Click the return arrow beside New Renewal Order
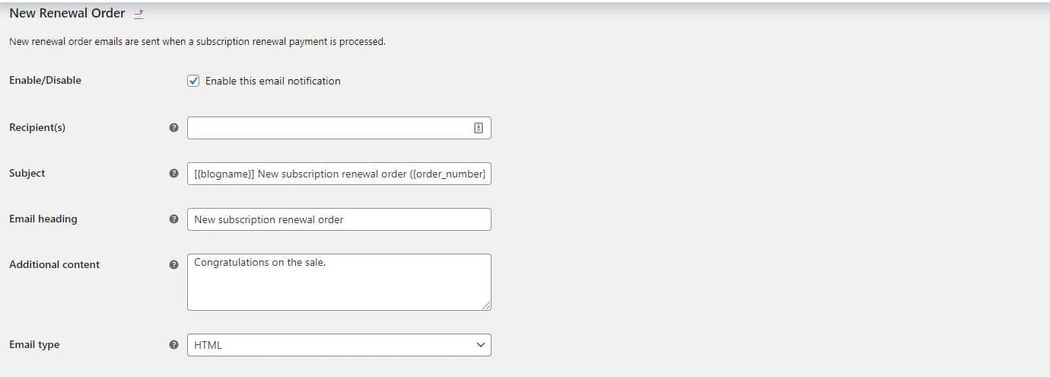The image size is (1050, 377). [139, 13]
